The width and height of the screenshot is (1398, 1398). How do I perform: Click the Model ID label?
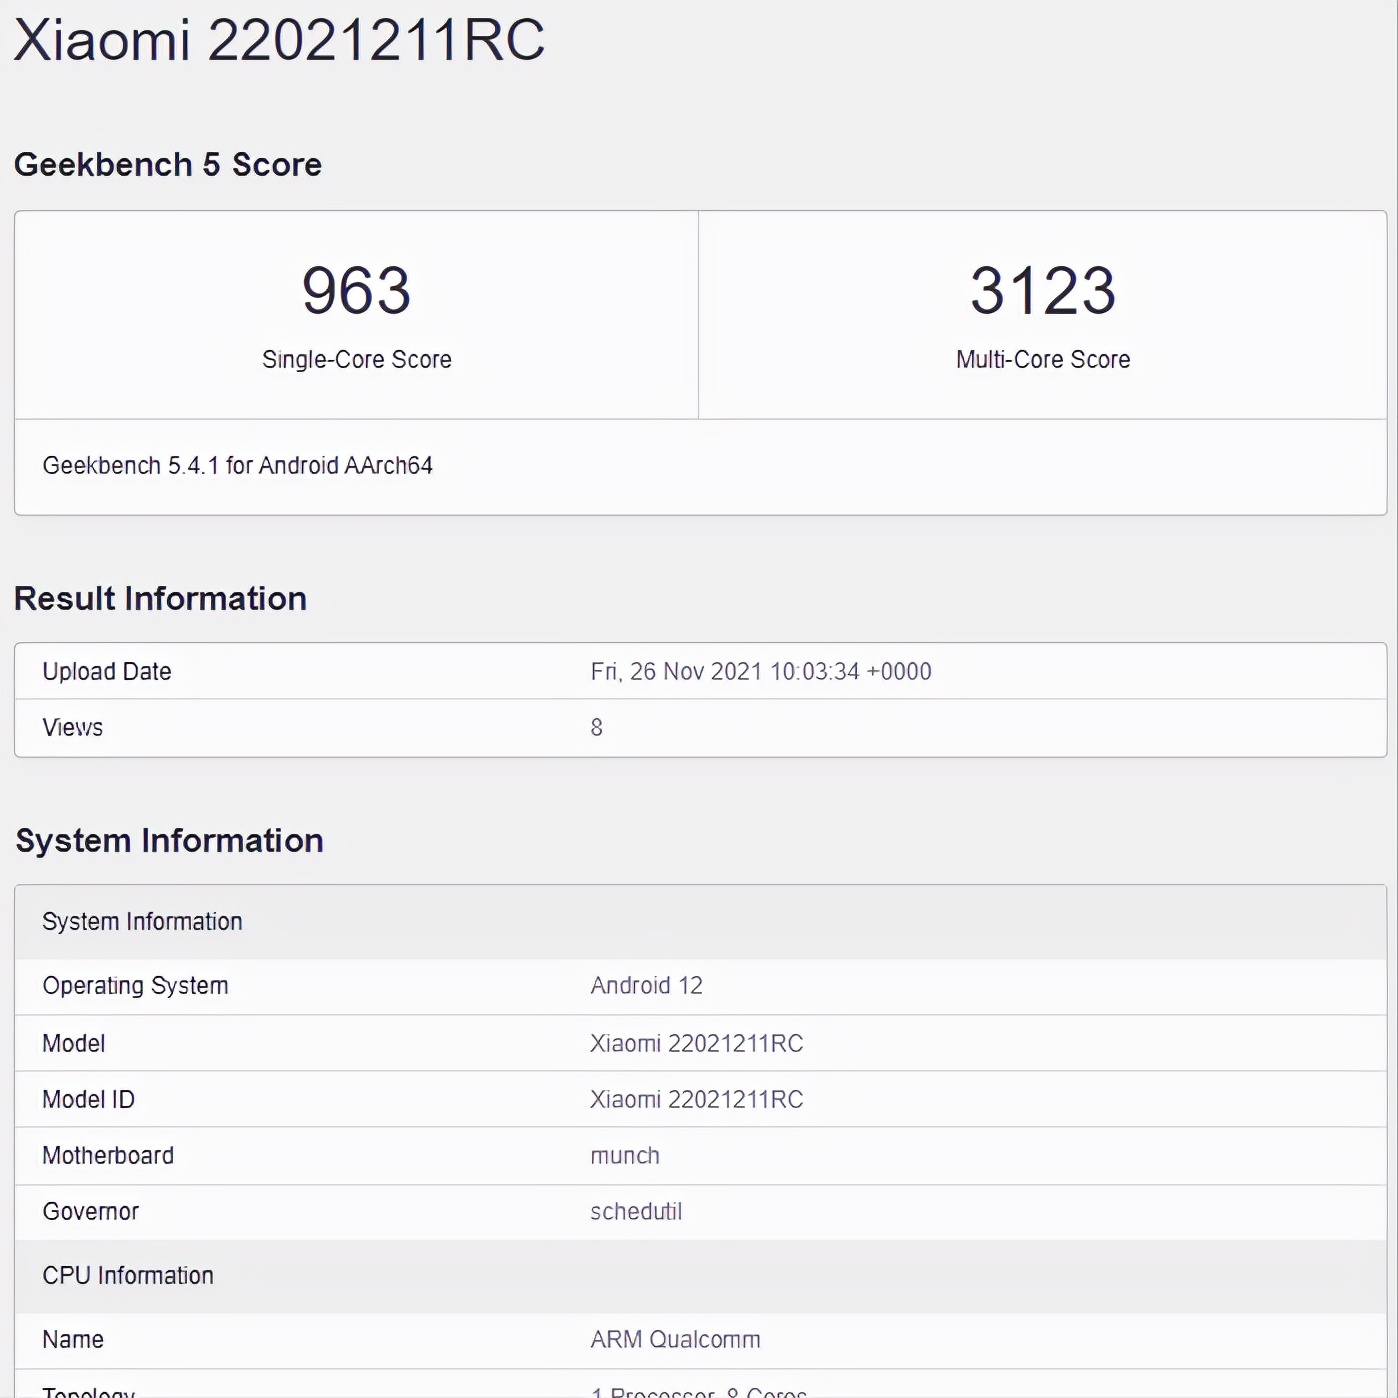coord(88,1099)
